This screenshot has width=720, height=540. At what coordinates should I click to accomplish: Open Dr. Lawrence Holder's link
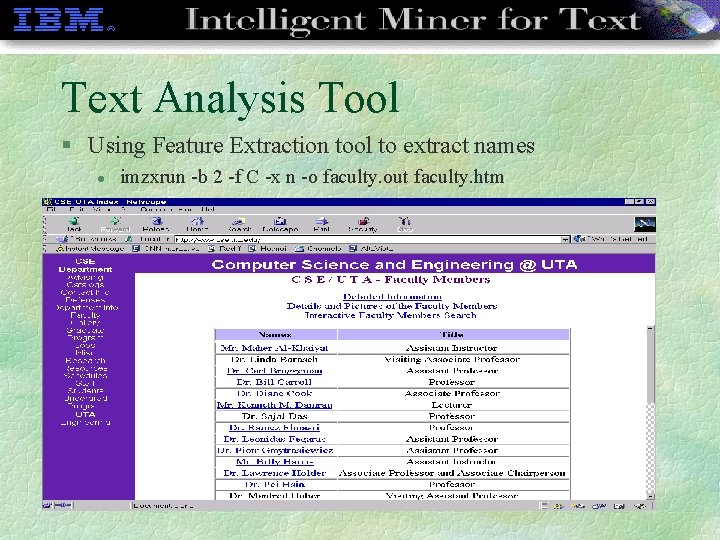pos(275,473)
